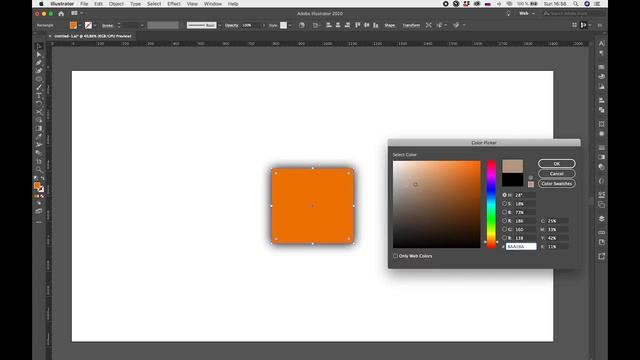Open the graphic Style dropdown
Viewport: 640px width, 360px height.
pos(290,25)
